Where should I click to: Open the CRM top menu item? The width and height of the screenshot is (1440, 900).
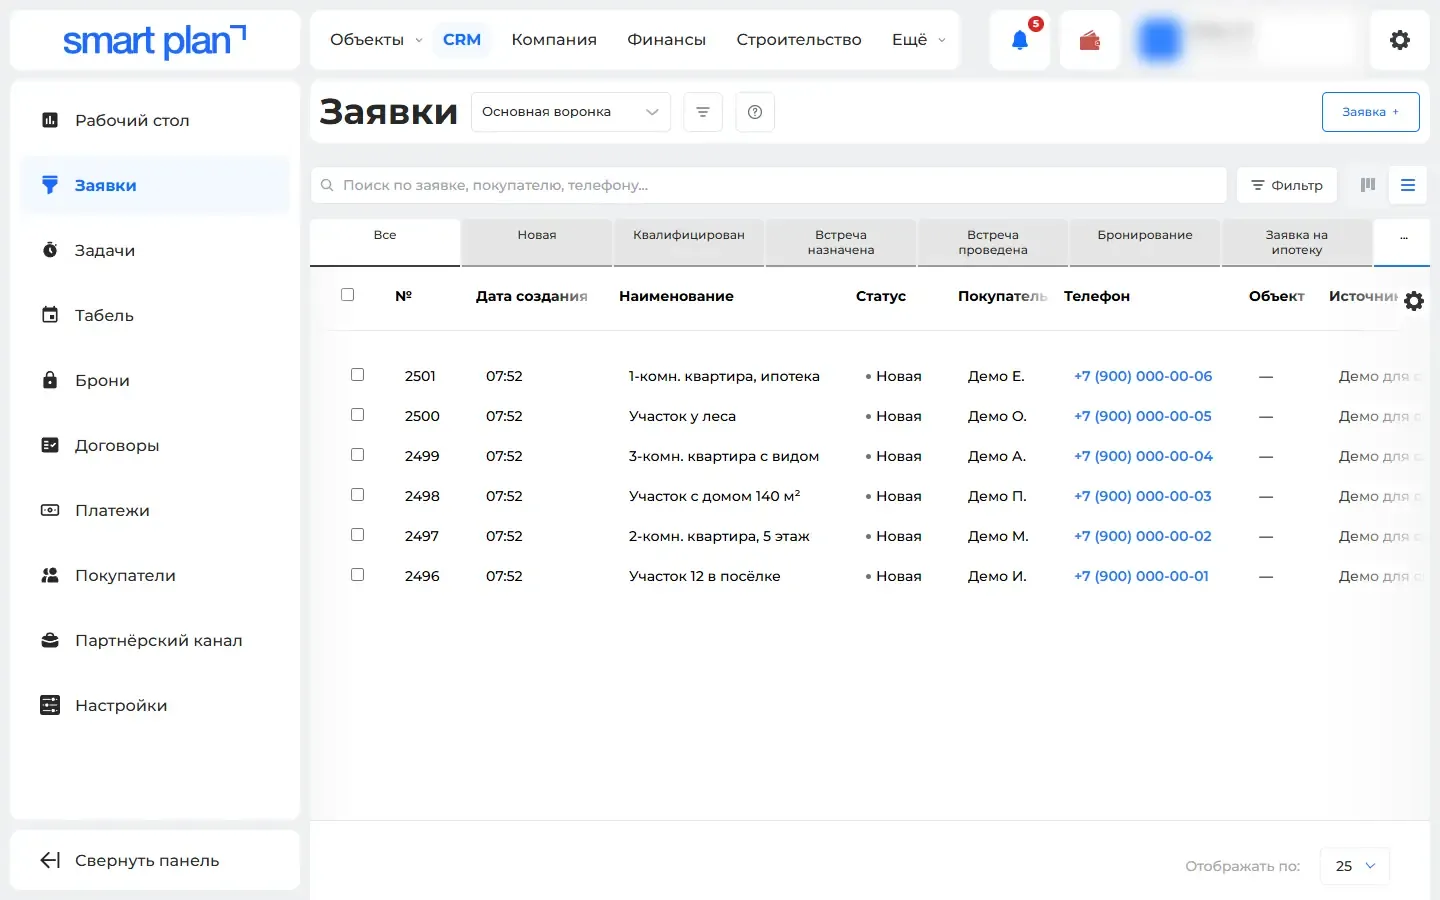tap(462, 40)
